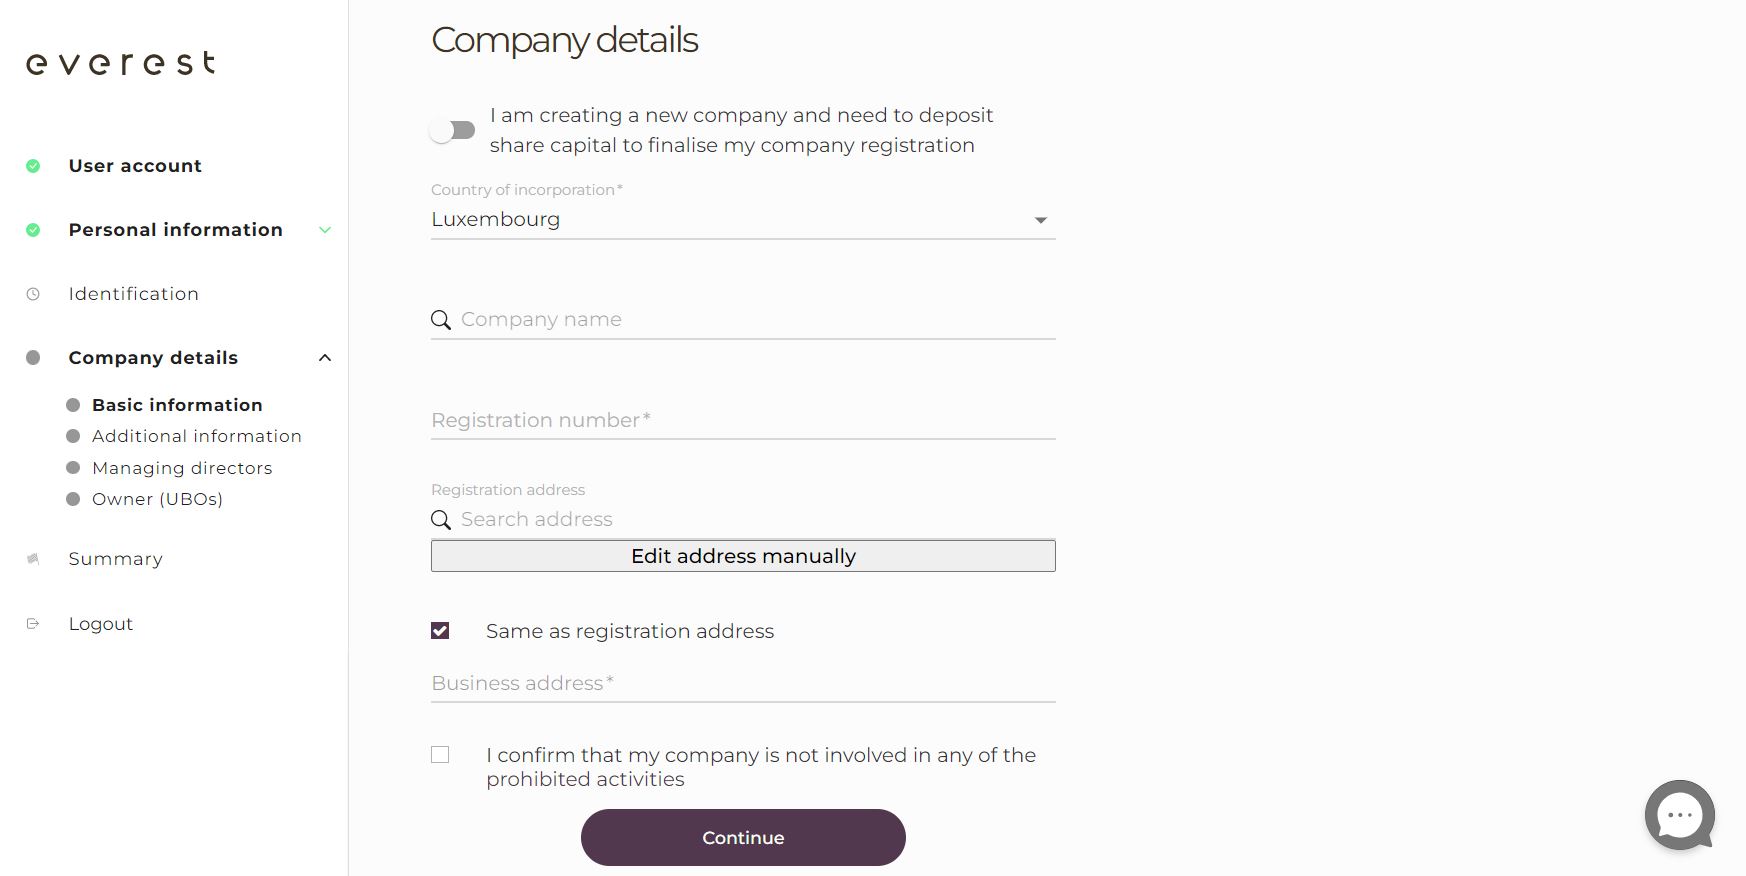The width and height of the screenshot is (1746, 876).
Task: Collapse the Company details section
Action: click(324, 357)
